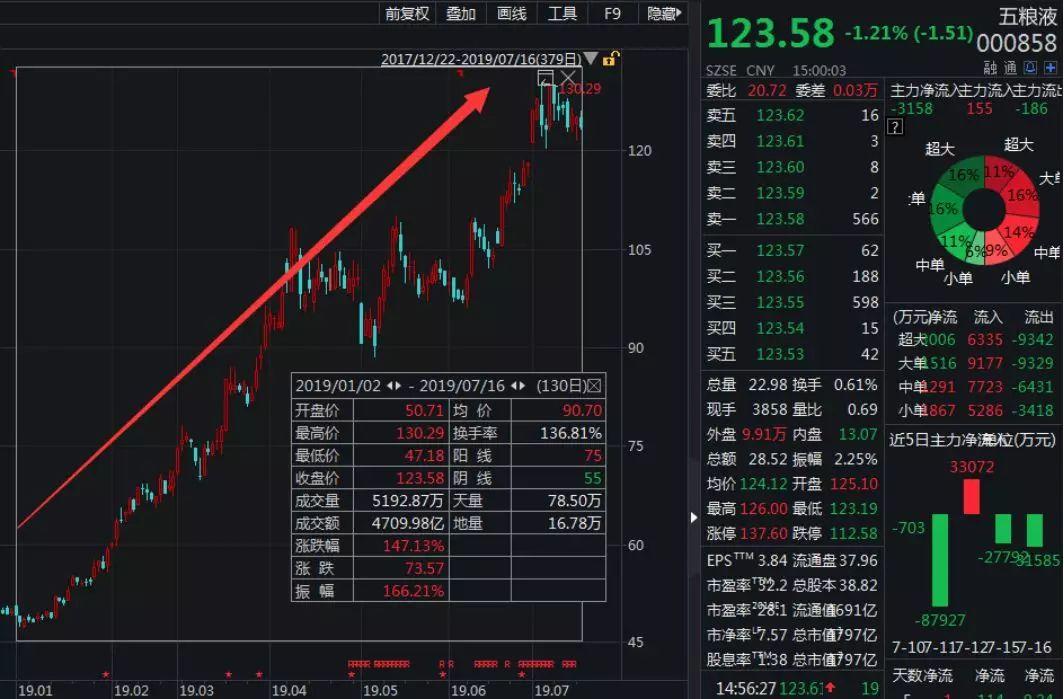This screenshot has width=1064, height=699.
Task: Click the alert bell icon beside 融 通
Action: (x=1030, y=67)
